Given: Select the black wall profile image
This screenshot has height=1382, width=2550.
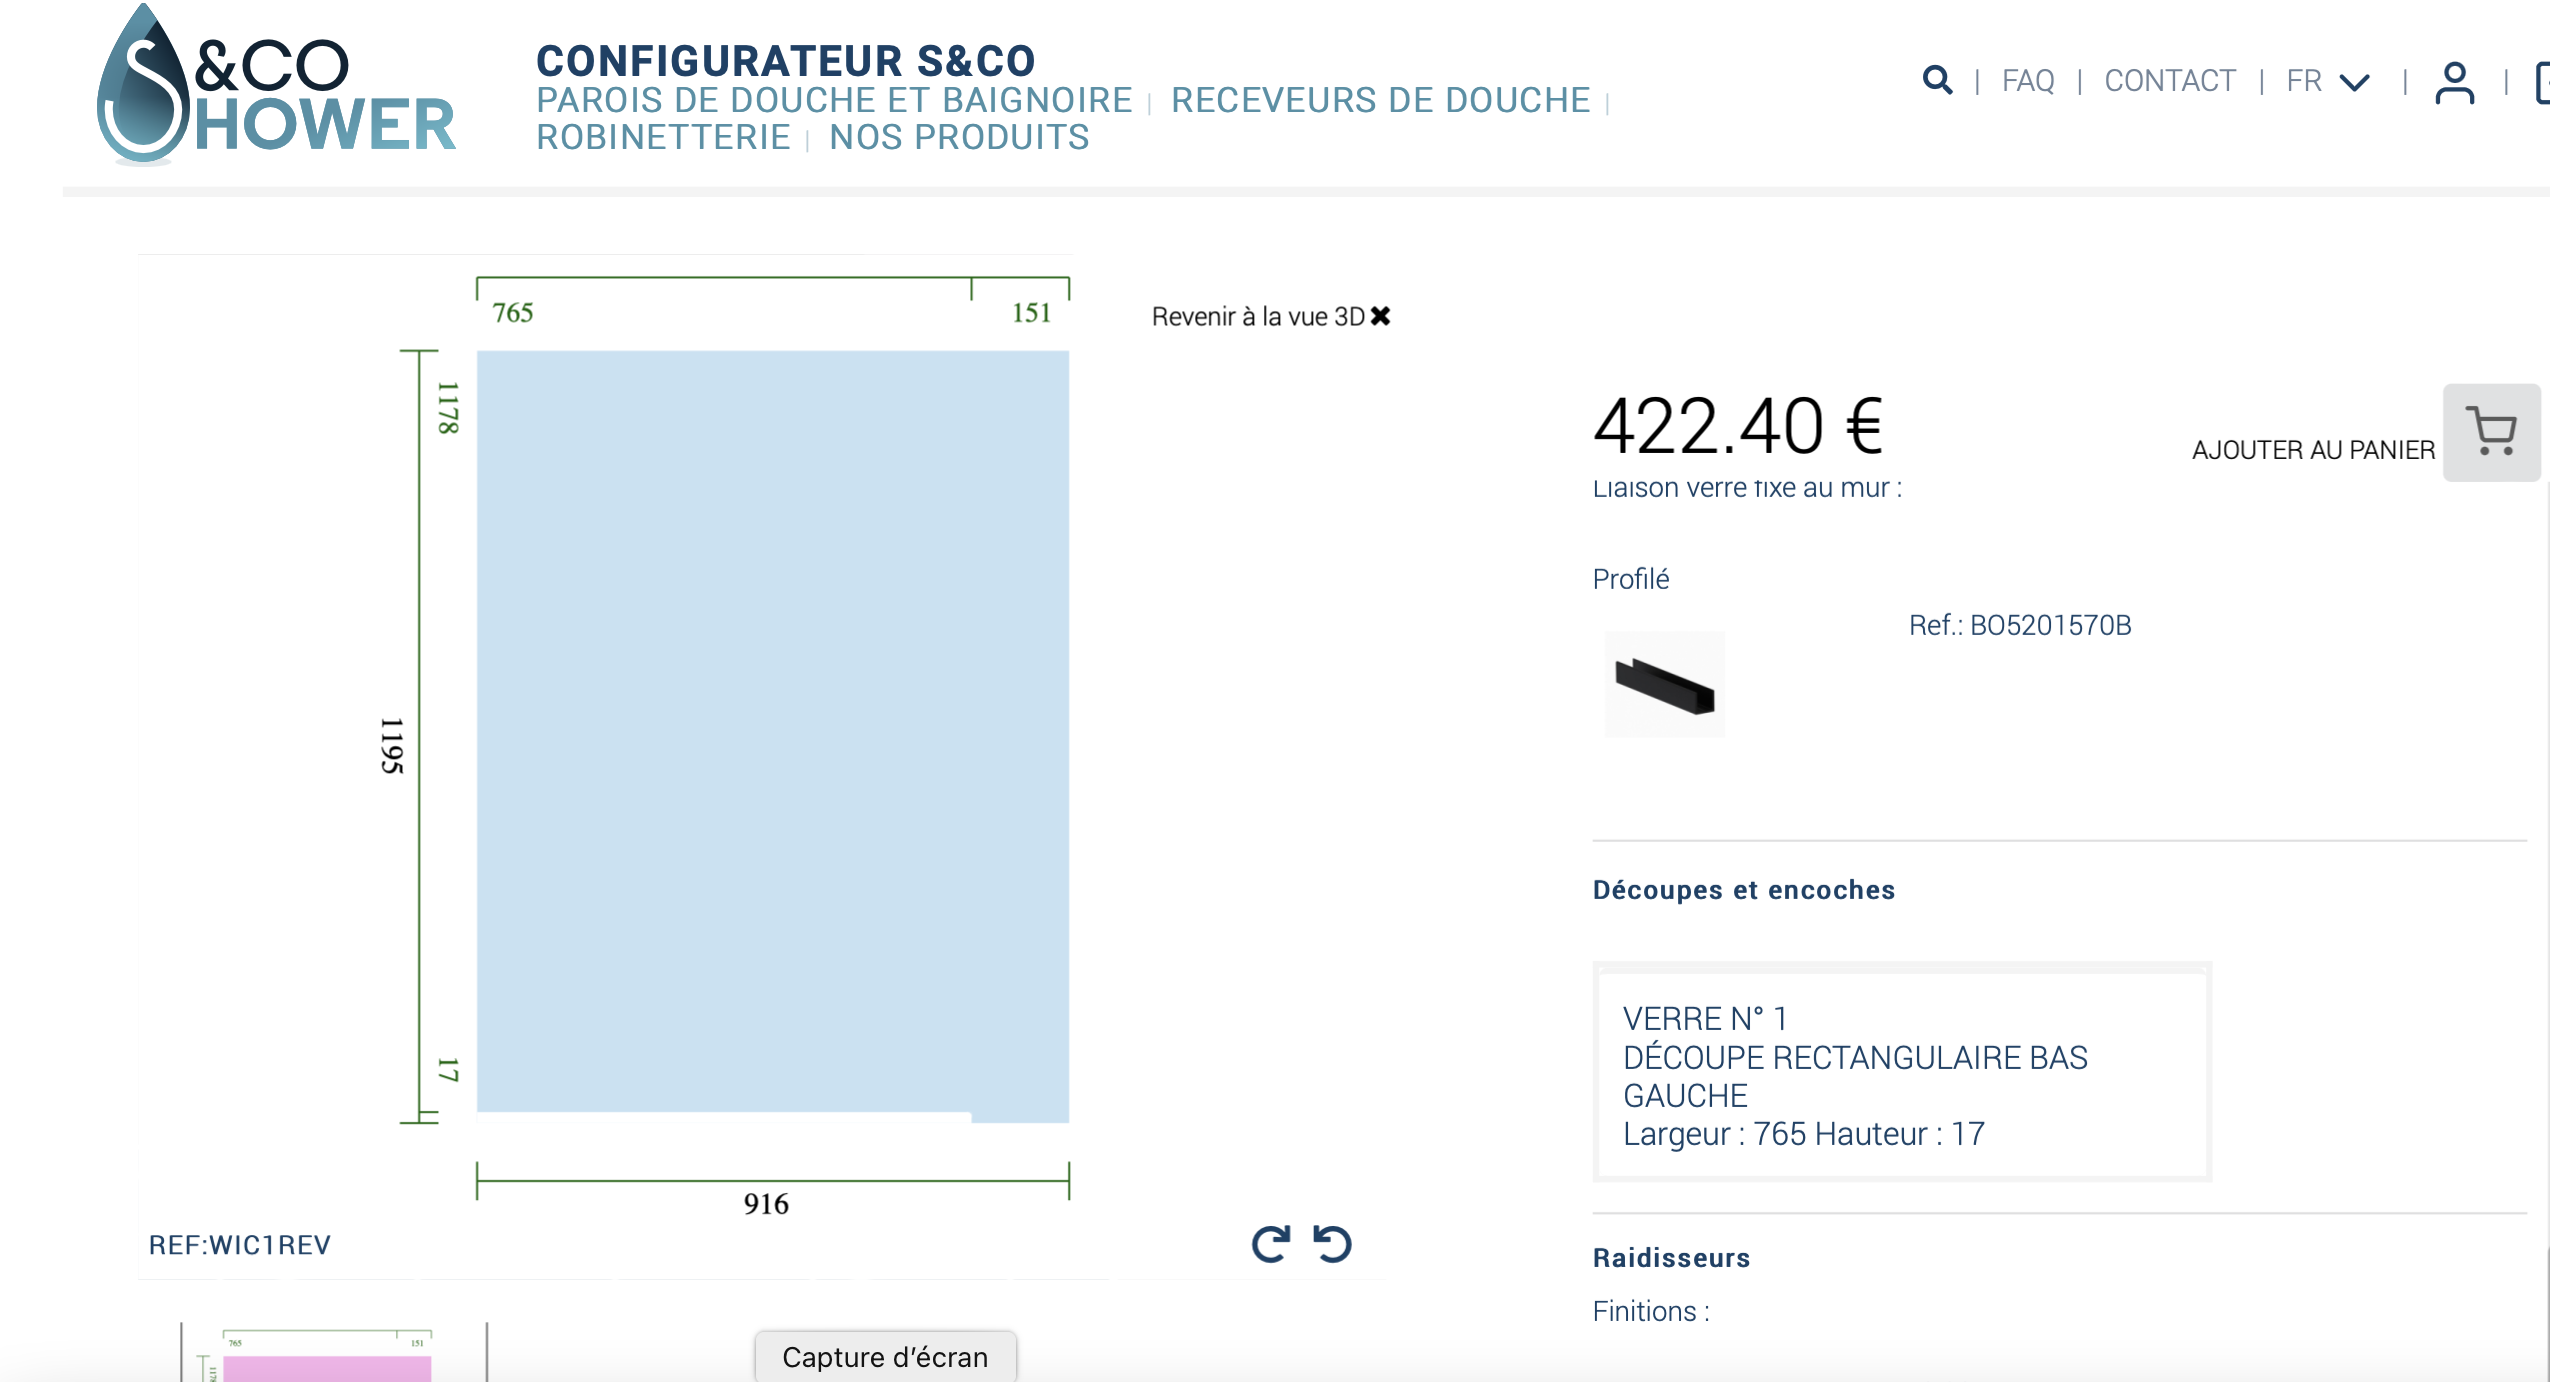Looking at the screenshot, I should point(1664,685).
